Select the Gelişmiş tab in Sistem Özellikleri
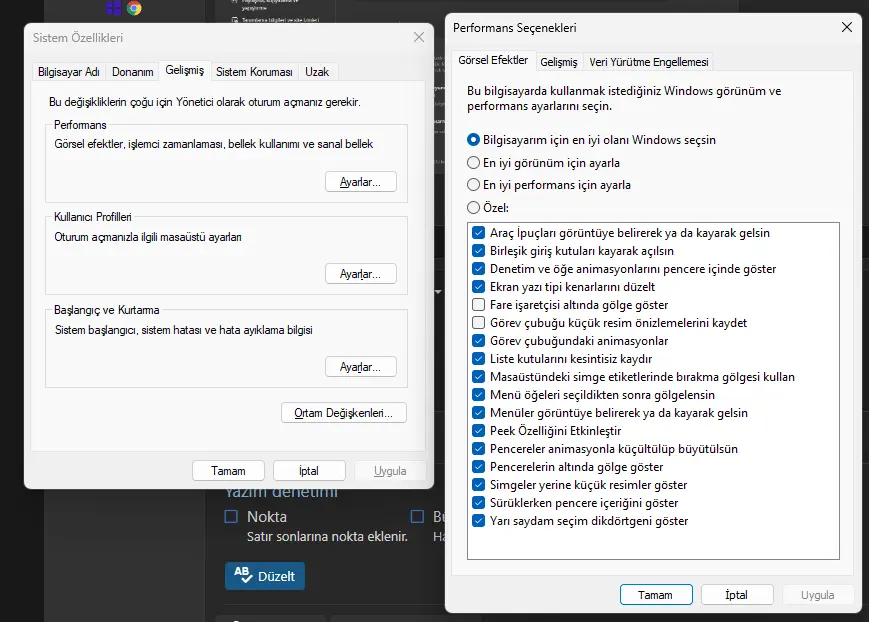The width and height of the screenshot is (869, 622). (185, 70)
